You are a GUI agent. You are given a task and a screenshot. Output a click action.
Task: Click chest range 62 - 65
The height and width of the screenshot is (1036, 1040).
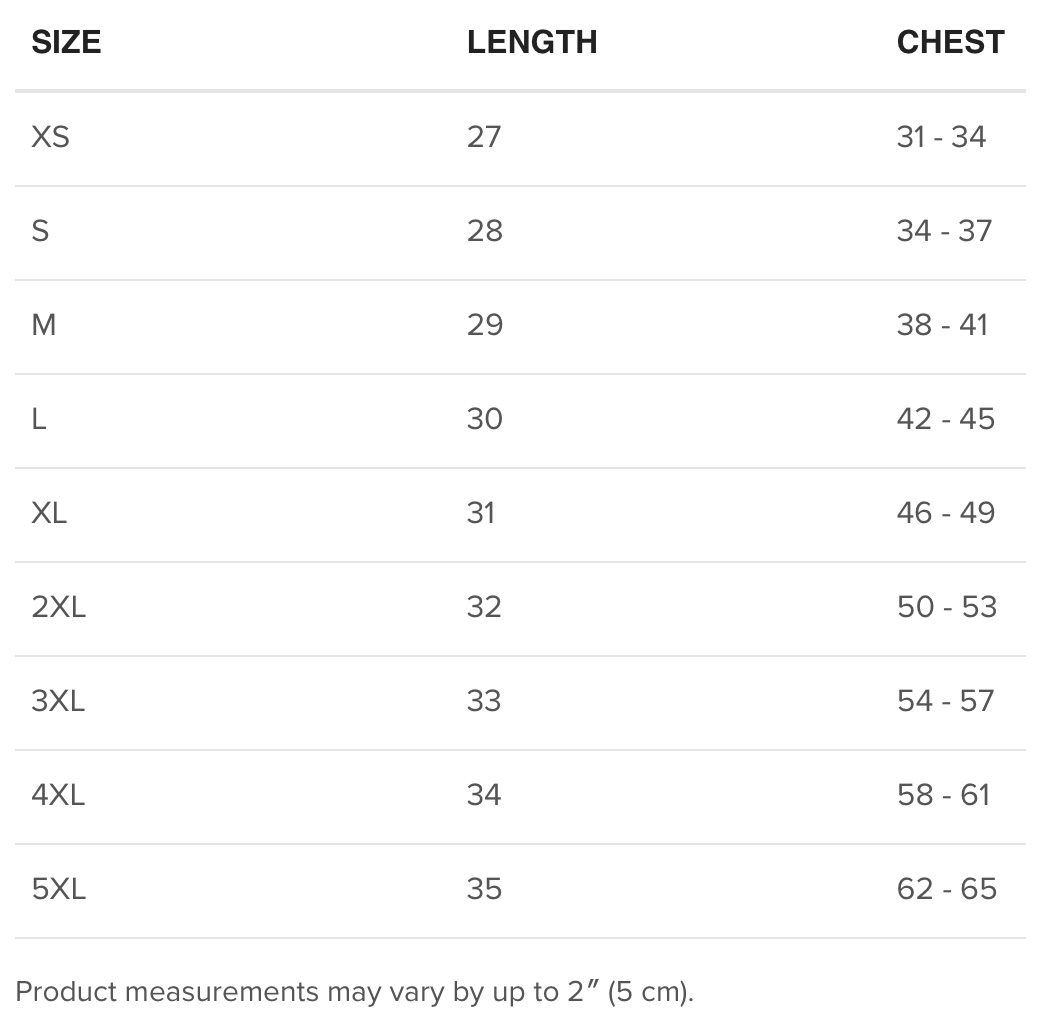point(947,889)
